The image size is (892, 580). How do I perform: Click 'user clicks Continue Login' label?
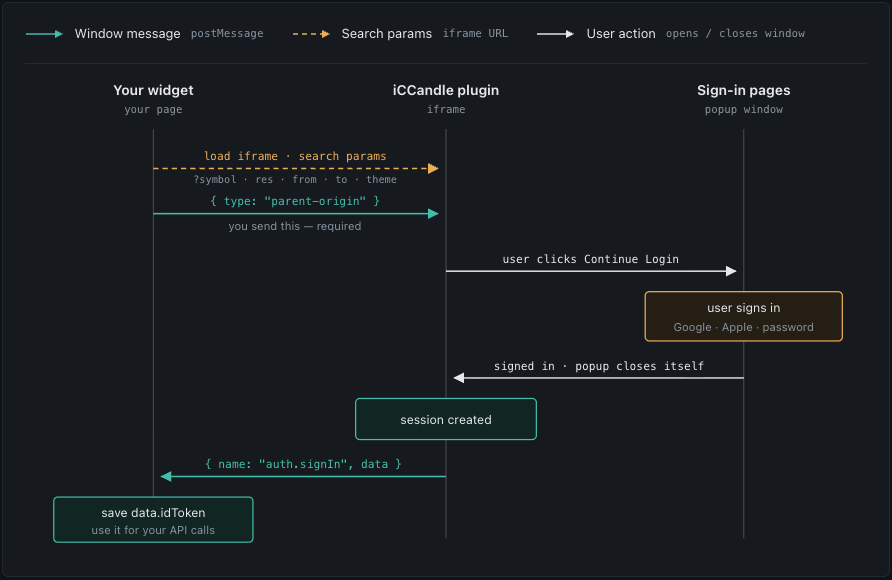point(590,259)
